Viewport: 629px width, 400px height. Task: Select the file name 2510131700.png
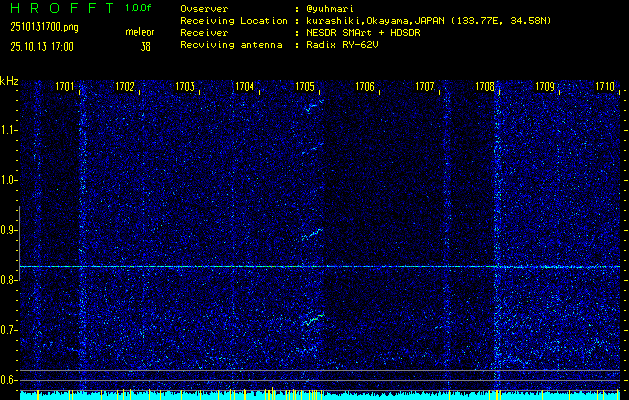(x=45, y=27)
